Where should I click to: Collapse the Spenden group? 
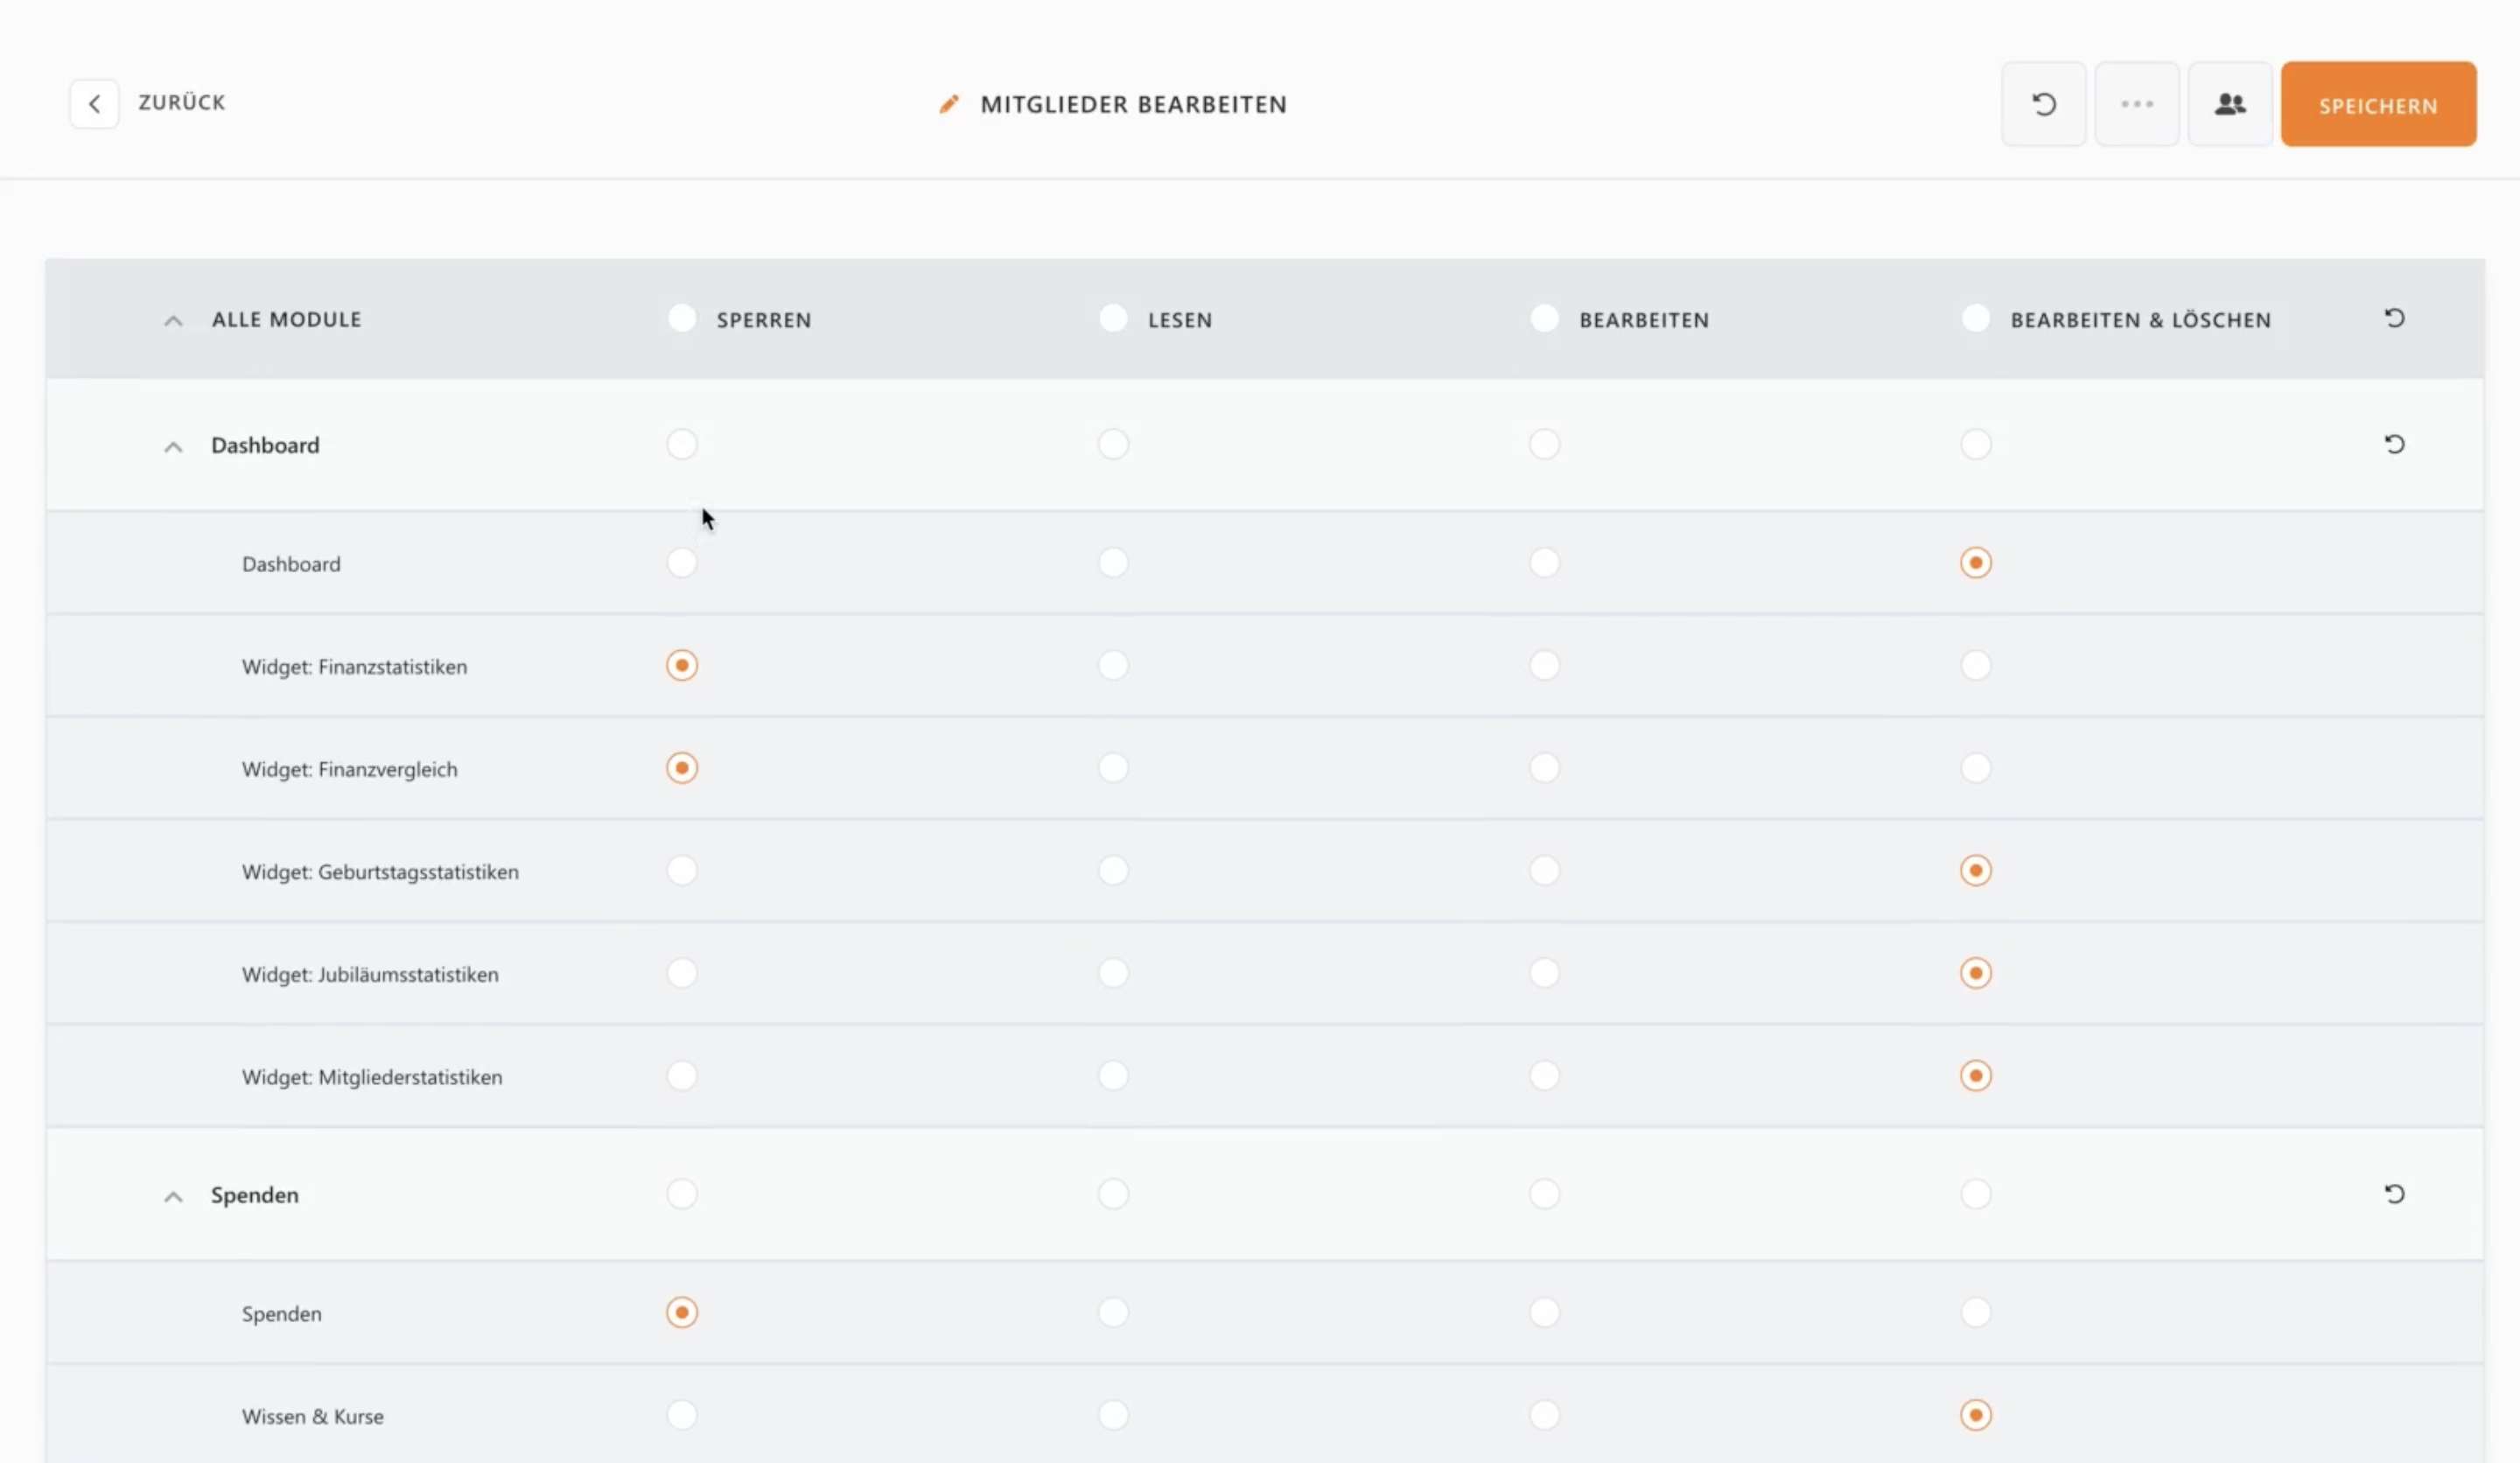point(173,1197)
